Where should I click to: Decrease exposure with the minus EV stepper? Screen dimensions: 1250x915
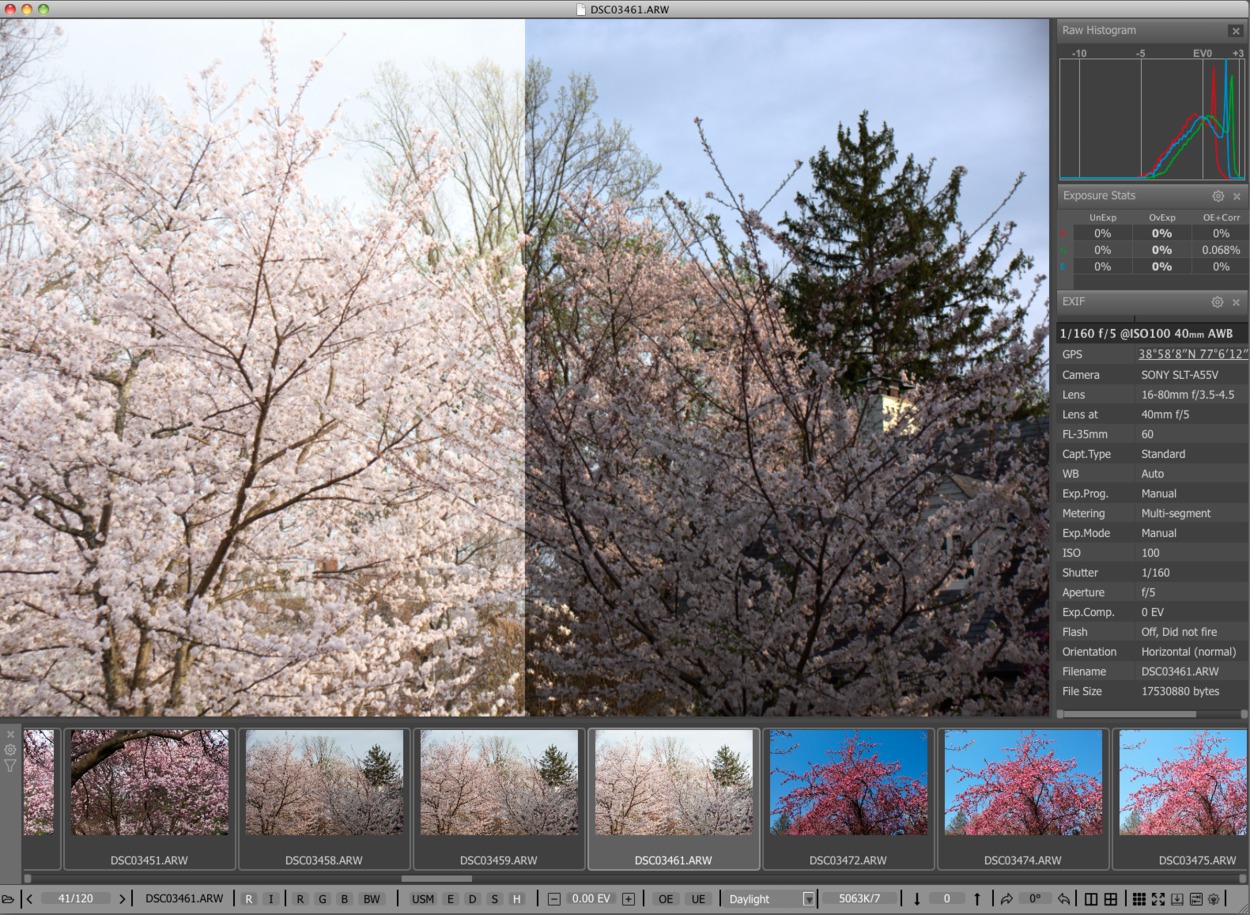554,899
